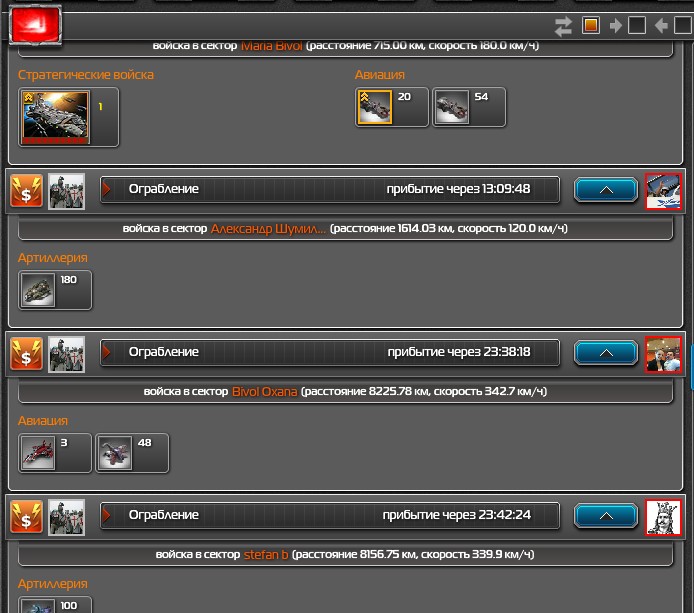Click the robbery dollar icon in the 23:42:24 row

tap(27, 517)
